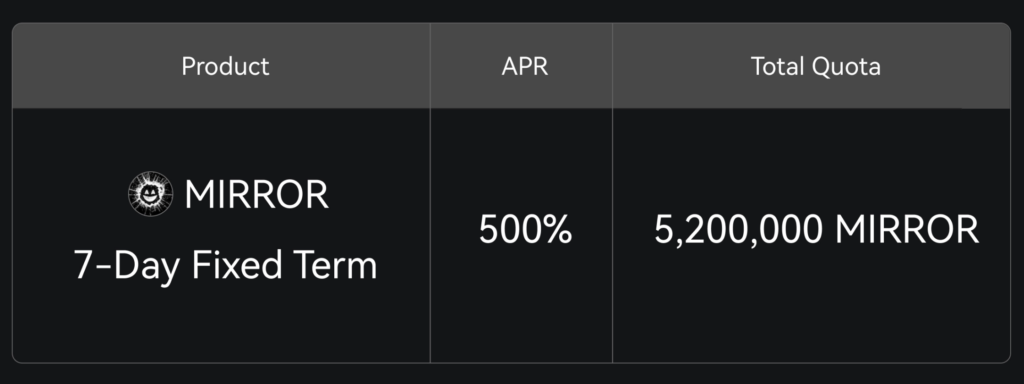The width and height of the screenshot is (1024, 384).
Task: Click empty space below 500% in the APR cell
Action: [521, 307]
